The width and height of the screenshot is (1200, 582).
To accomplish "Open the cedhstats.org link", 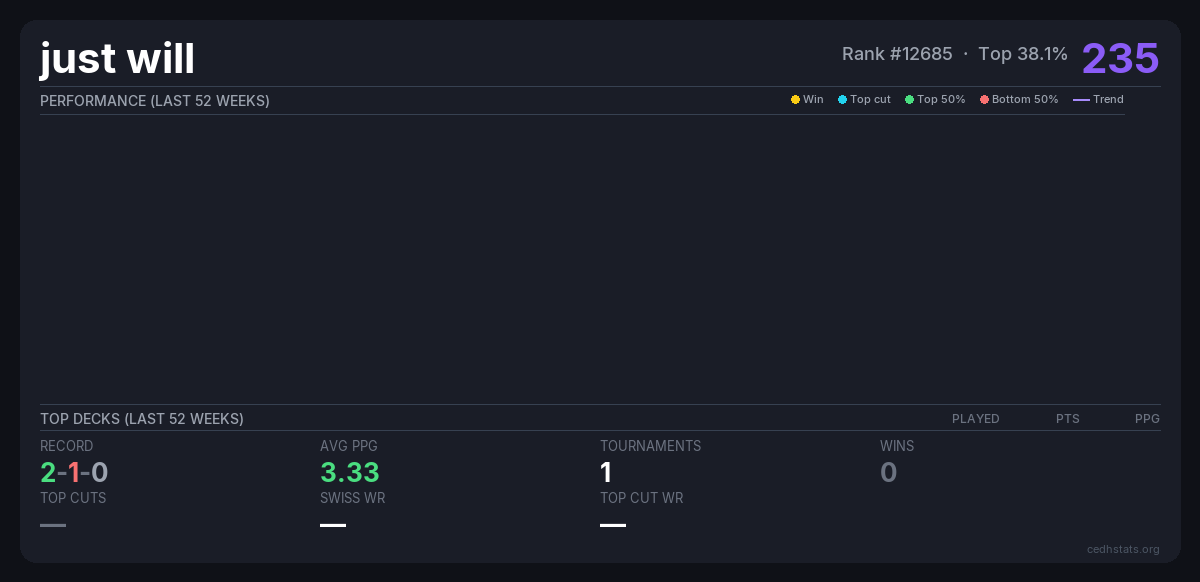I will click(1123, 549).
